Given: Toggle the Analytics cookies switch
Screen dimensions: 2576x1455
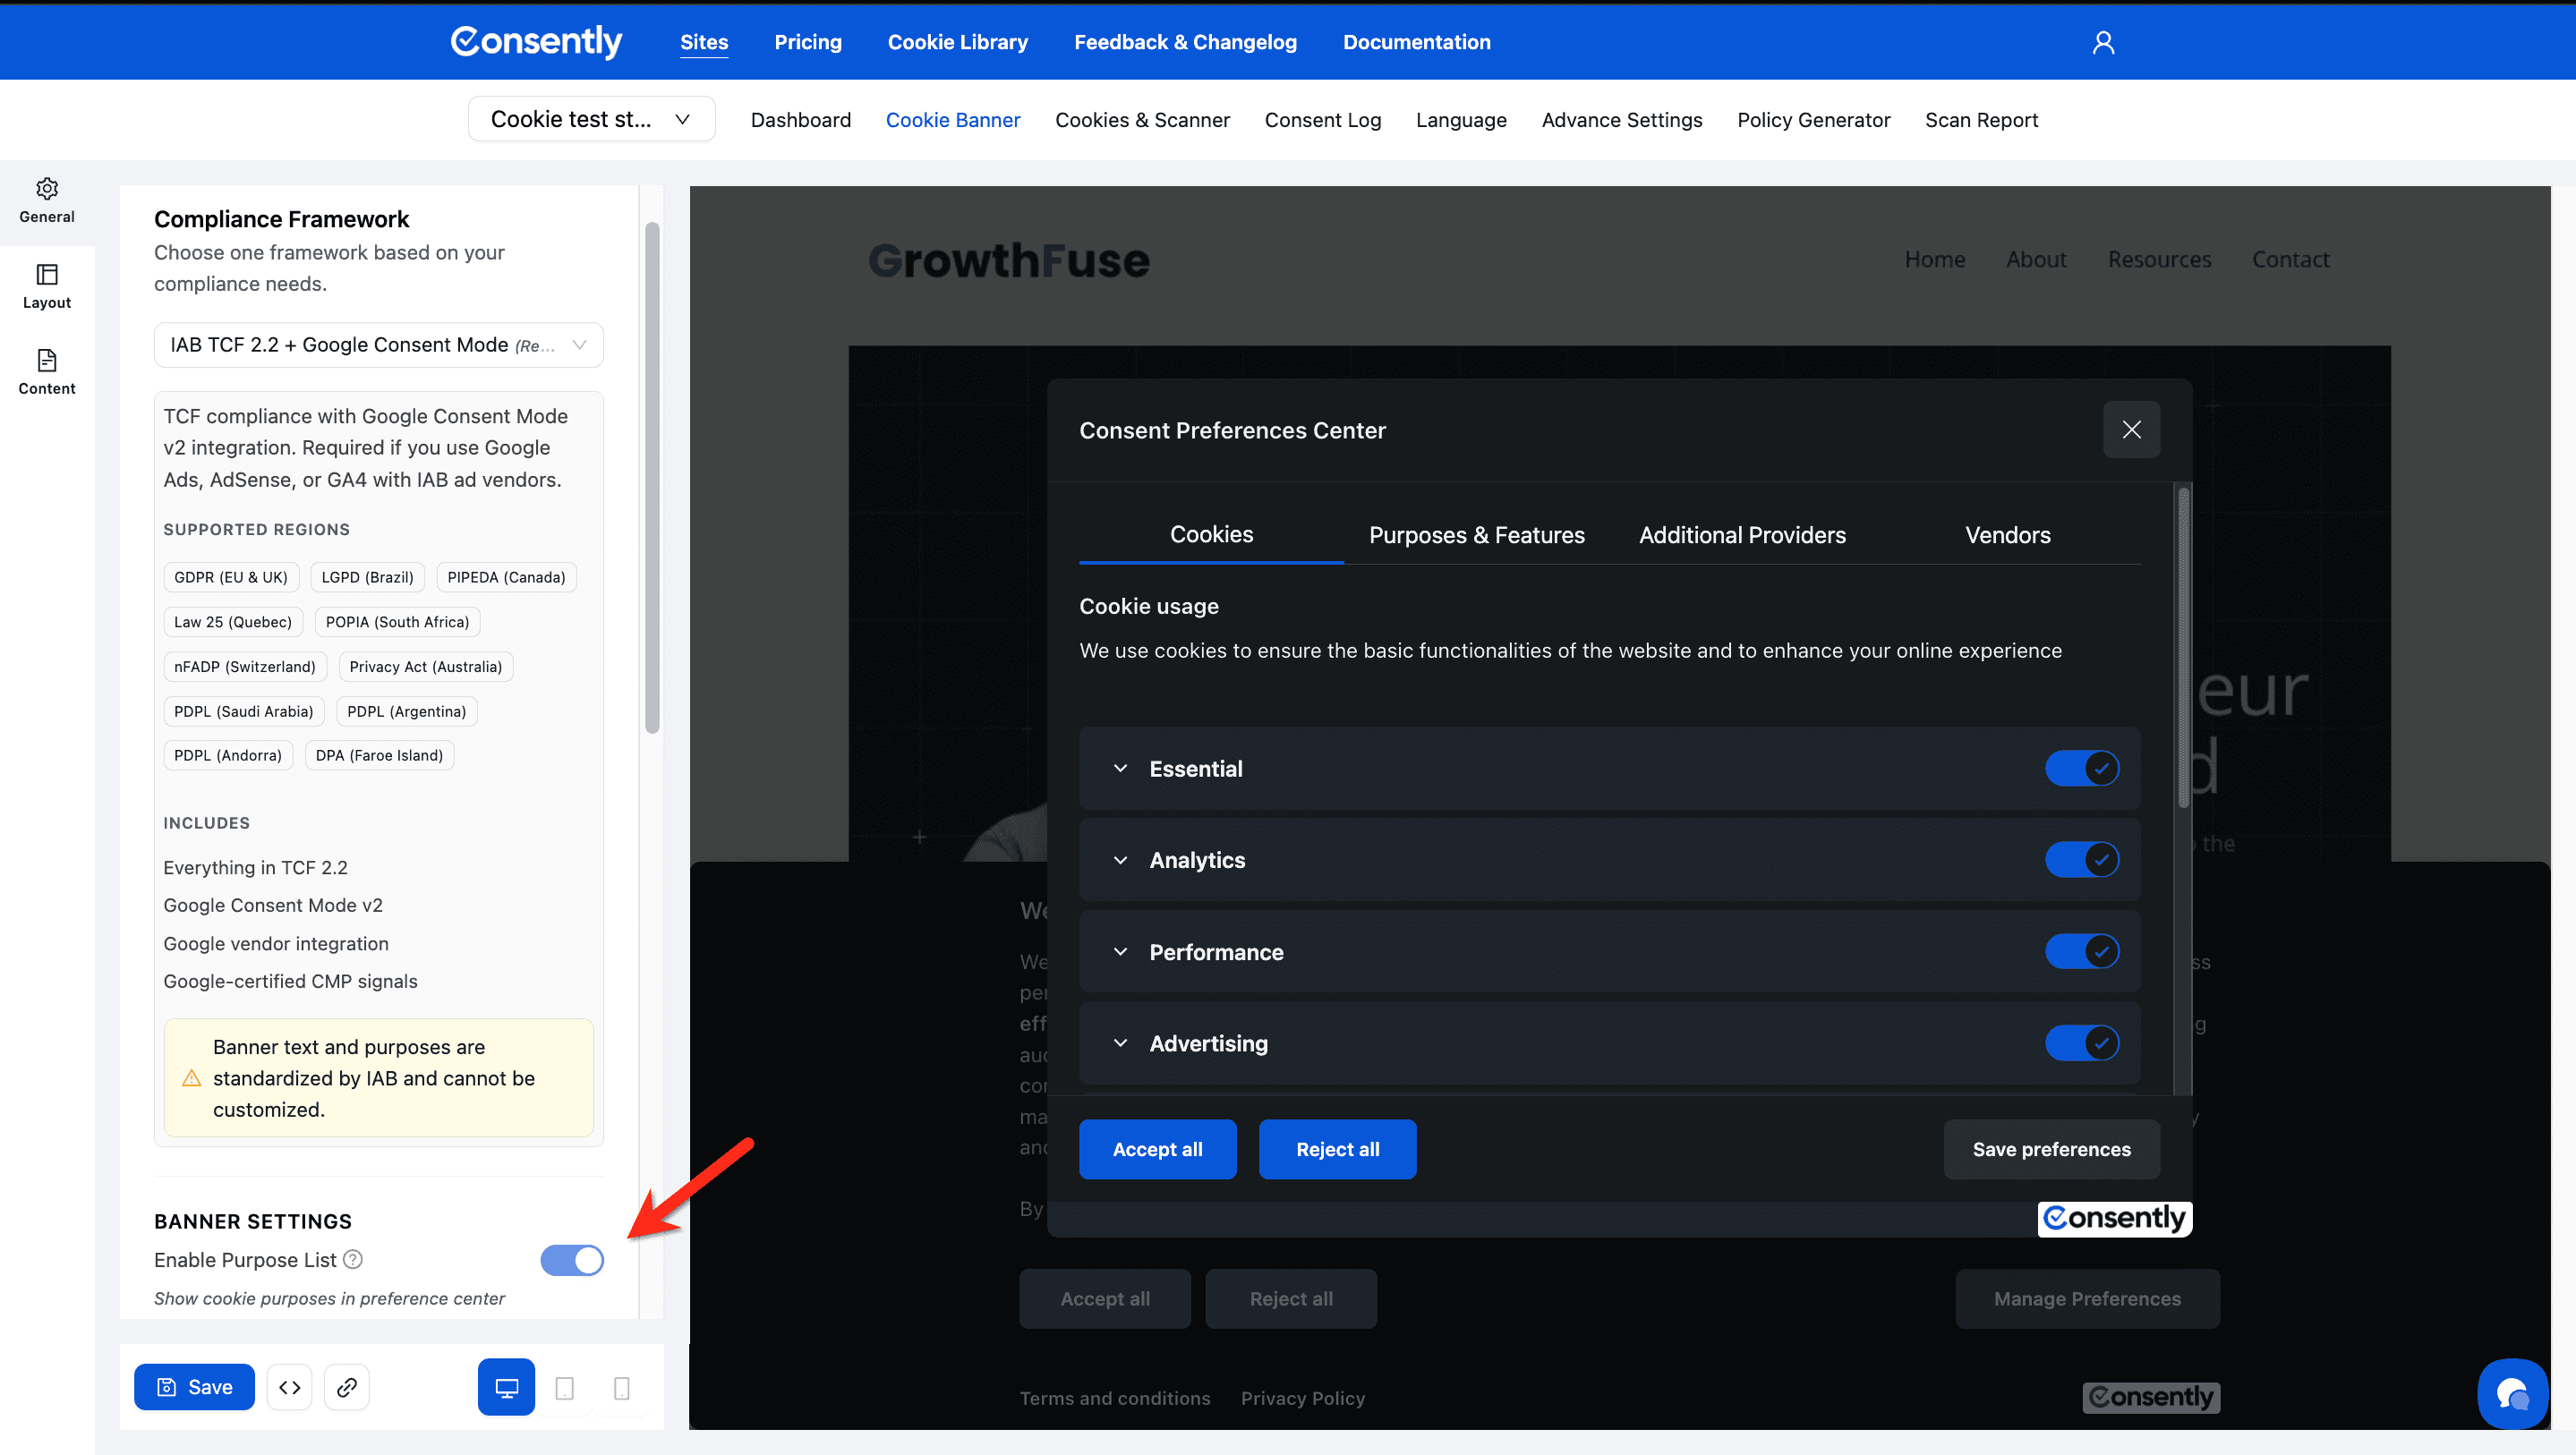Looking at the screenshot, I should [x=2081, y=860].
